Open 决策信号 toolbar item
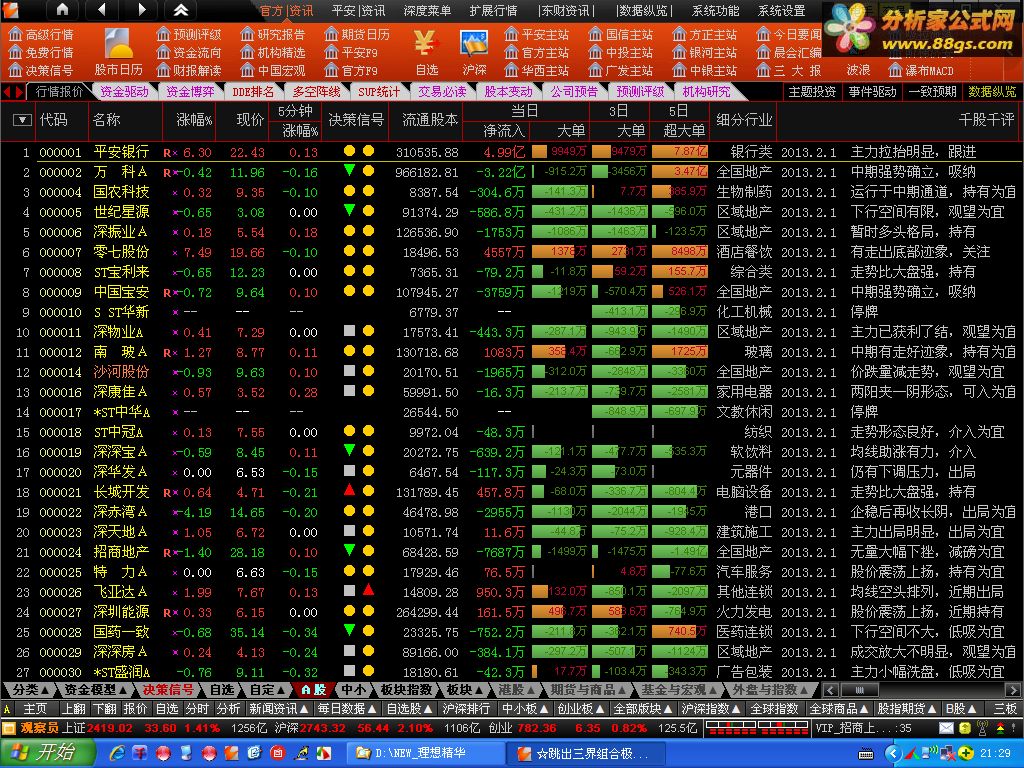Image resolution: width=1024 pixels, height=768 pixels. [41, 70]
